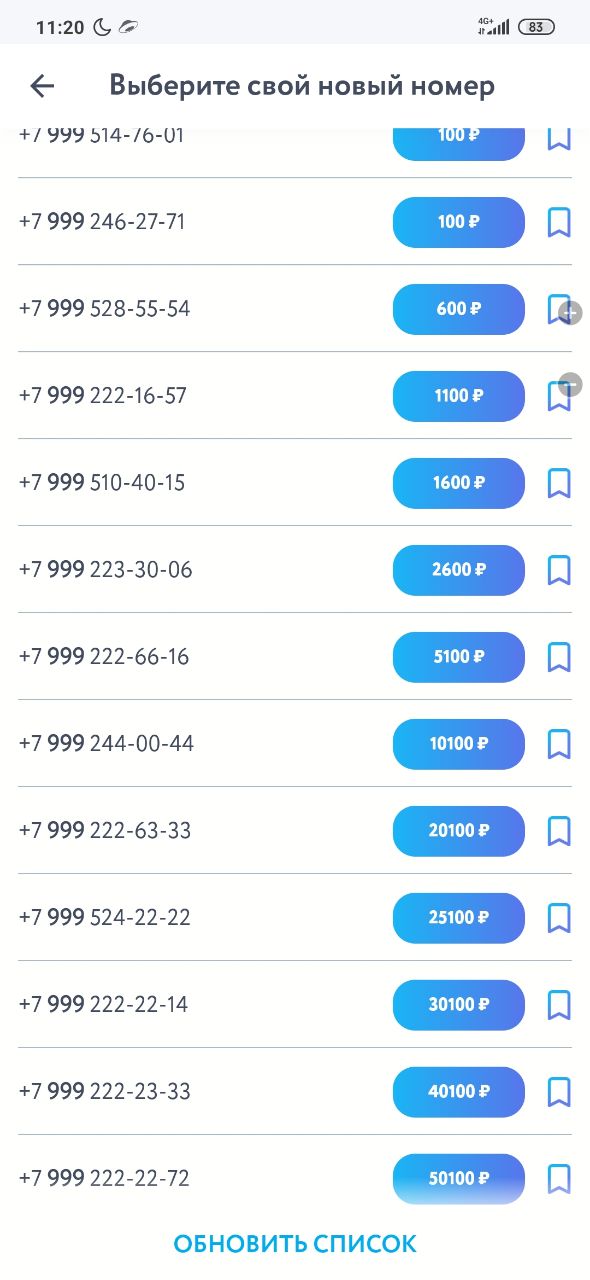This screenshot has width=590, height=1280.
Task: Tap the back arrow icon
Action: tap(42, 86)
